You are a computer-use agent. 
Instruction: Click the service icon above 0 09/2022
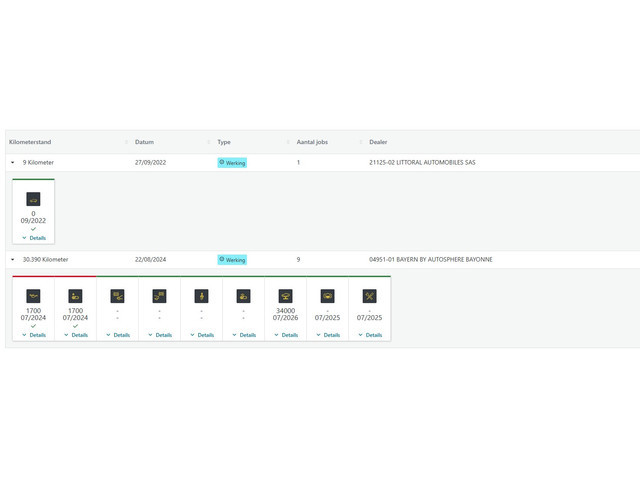33,199
